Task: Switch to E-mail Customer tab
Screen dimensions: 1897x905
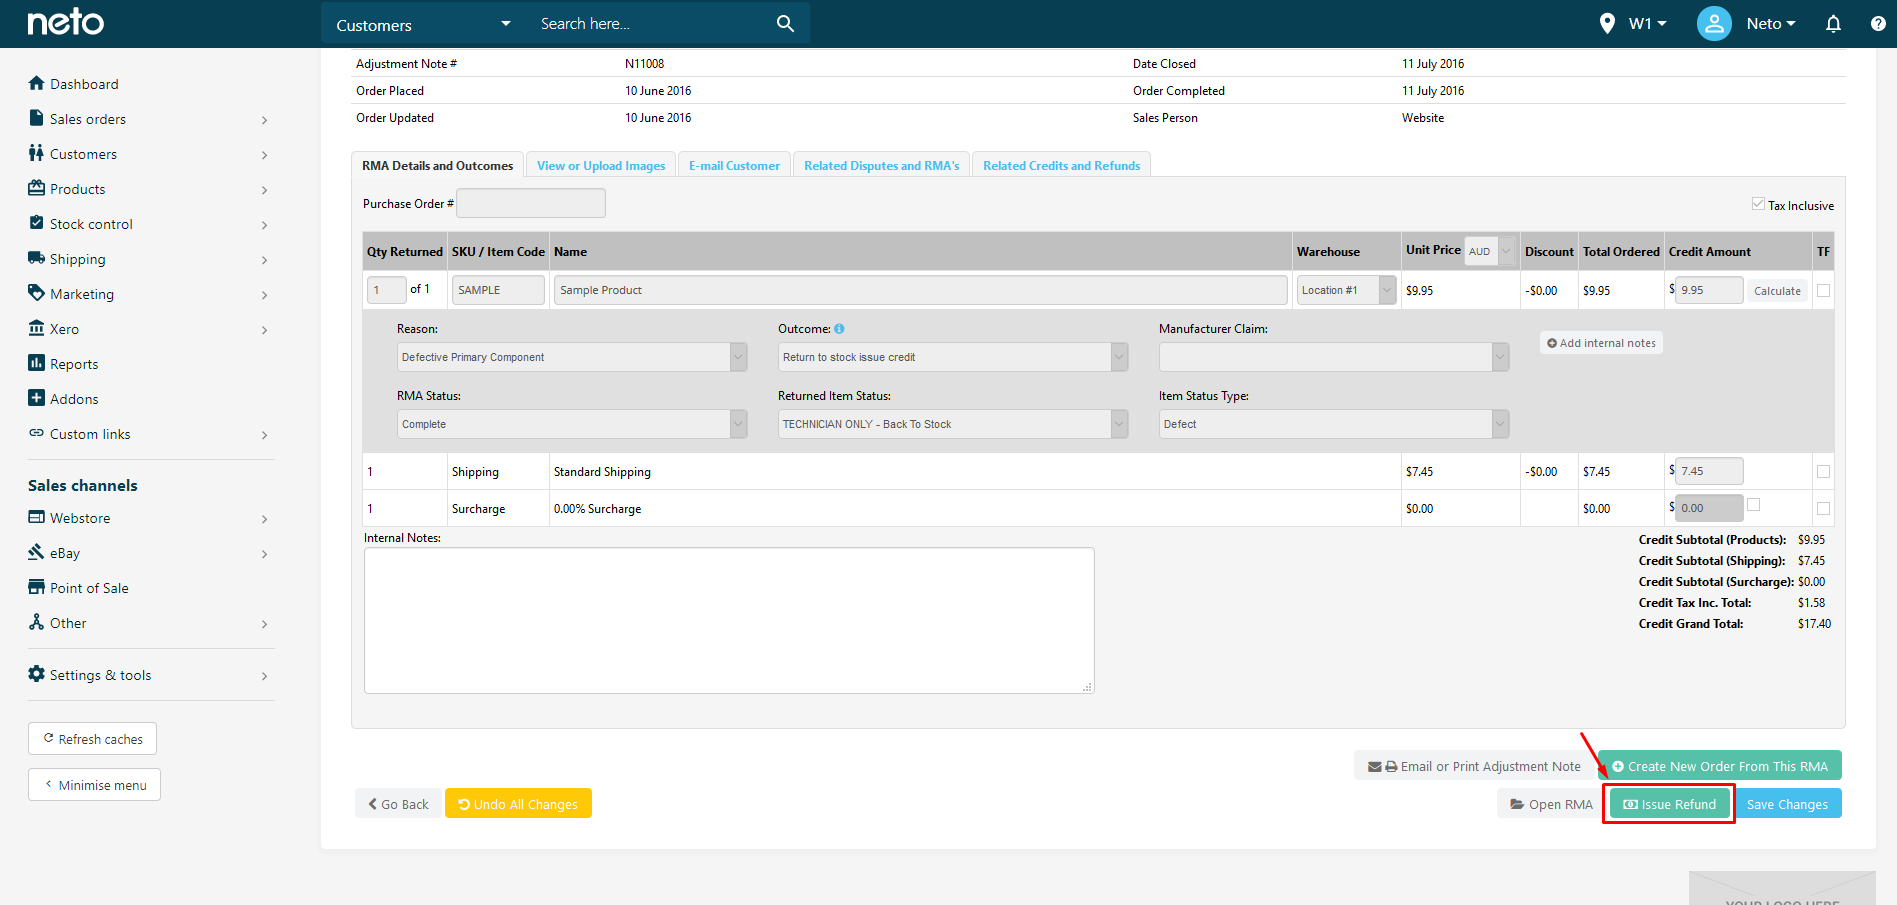Action: coord(734,165)
